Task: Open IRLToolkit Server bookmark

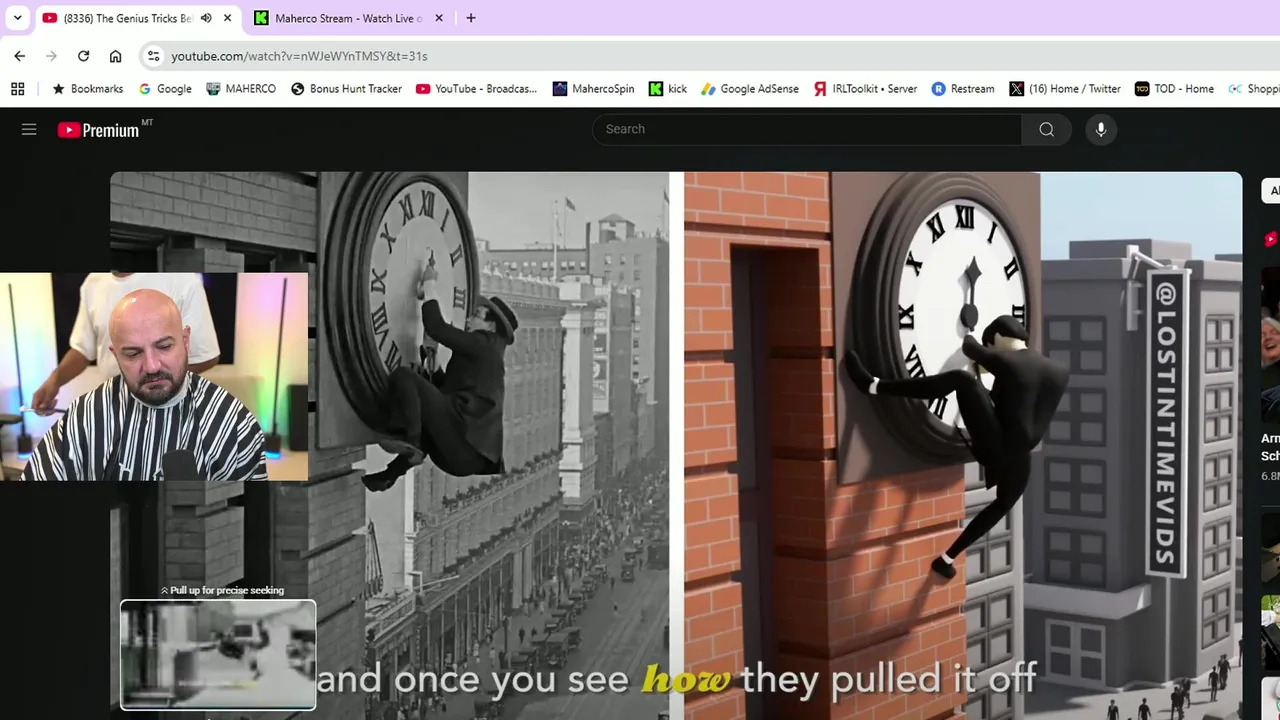Action: [865, 89]
